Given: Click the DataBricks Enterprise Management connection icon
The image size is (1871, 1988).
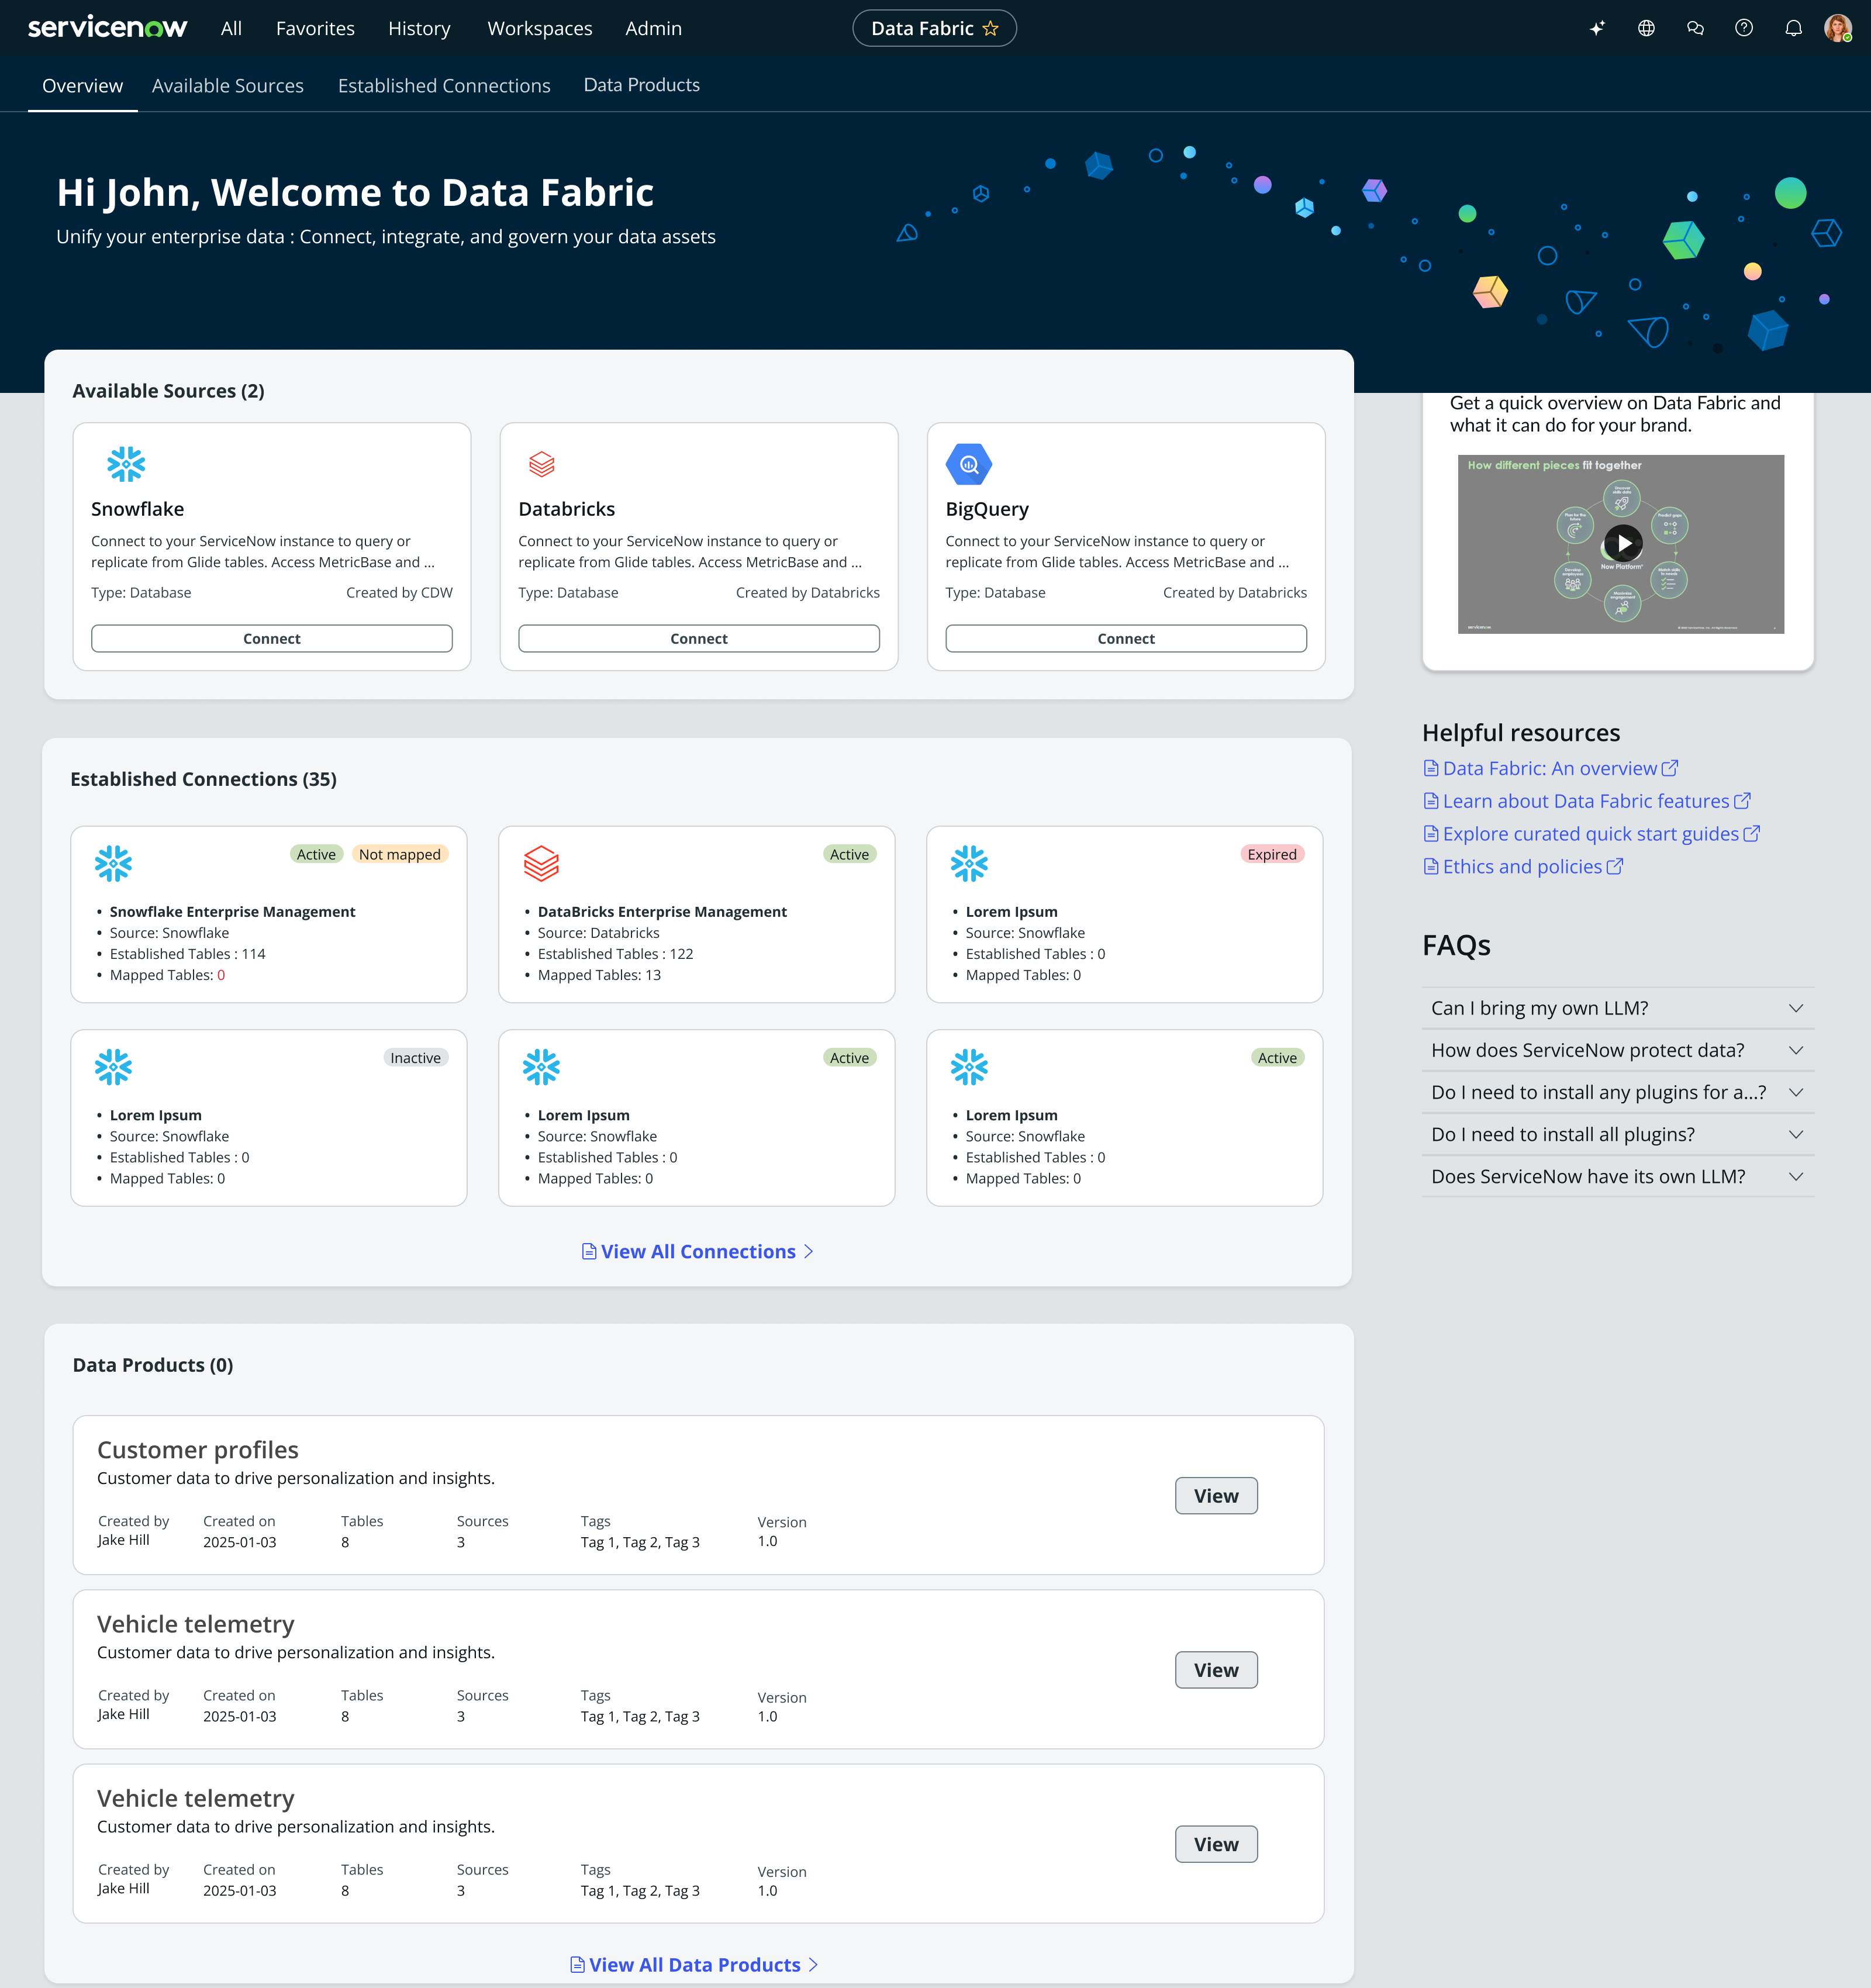Looking at the screenshot, I should 541,863.
